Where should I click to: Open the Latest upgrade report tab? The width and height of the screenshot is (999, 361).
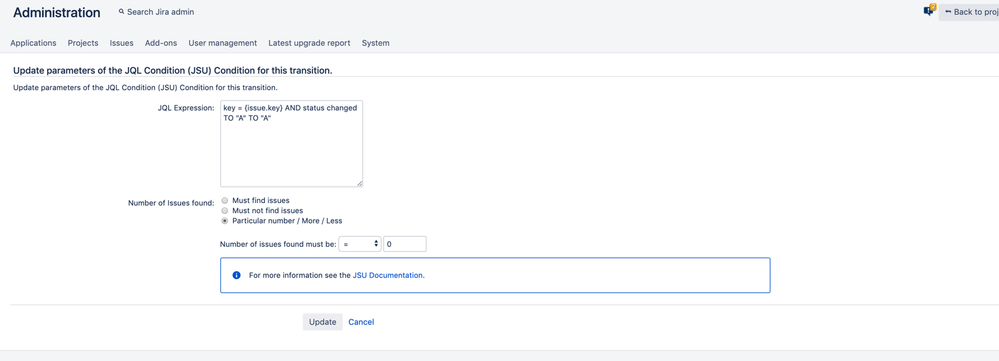click(x=309, y=43)
